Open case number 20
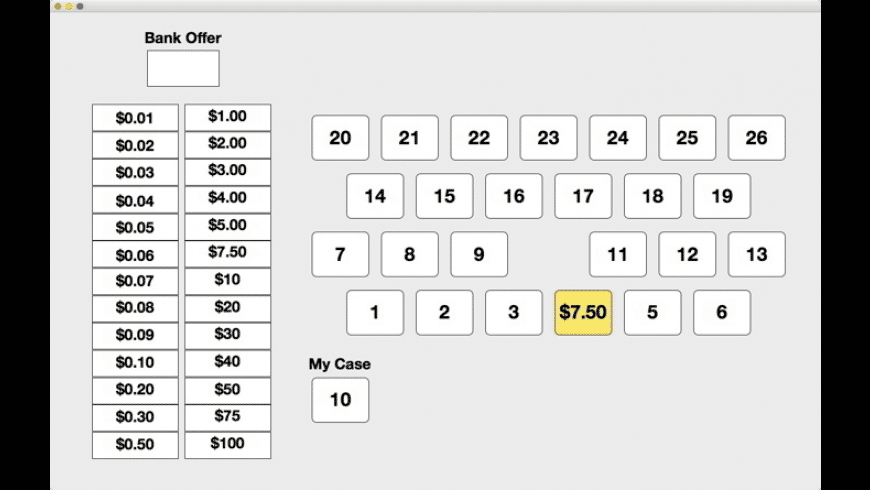This screenshot has height=490, width=870. (340, 138)
